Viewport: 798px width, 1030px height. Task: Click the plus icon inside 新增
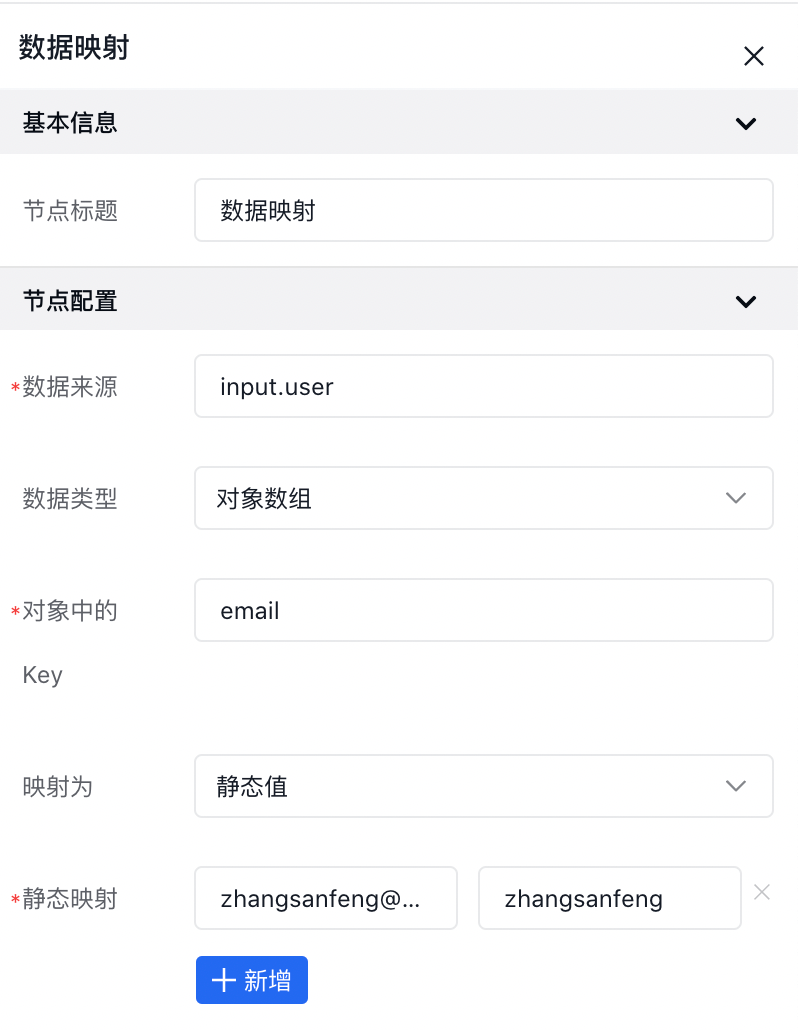pos(223,981)
